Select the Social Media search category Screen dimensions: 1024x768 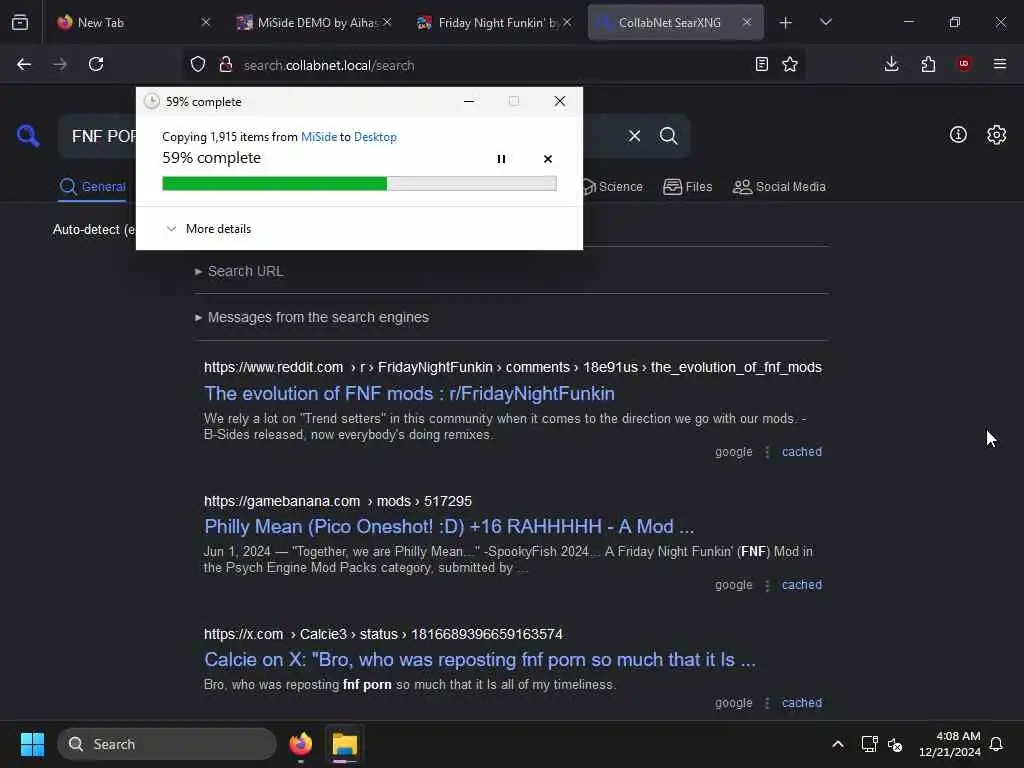pyautogui.click(x=779, y=187)
